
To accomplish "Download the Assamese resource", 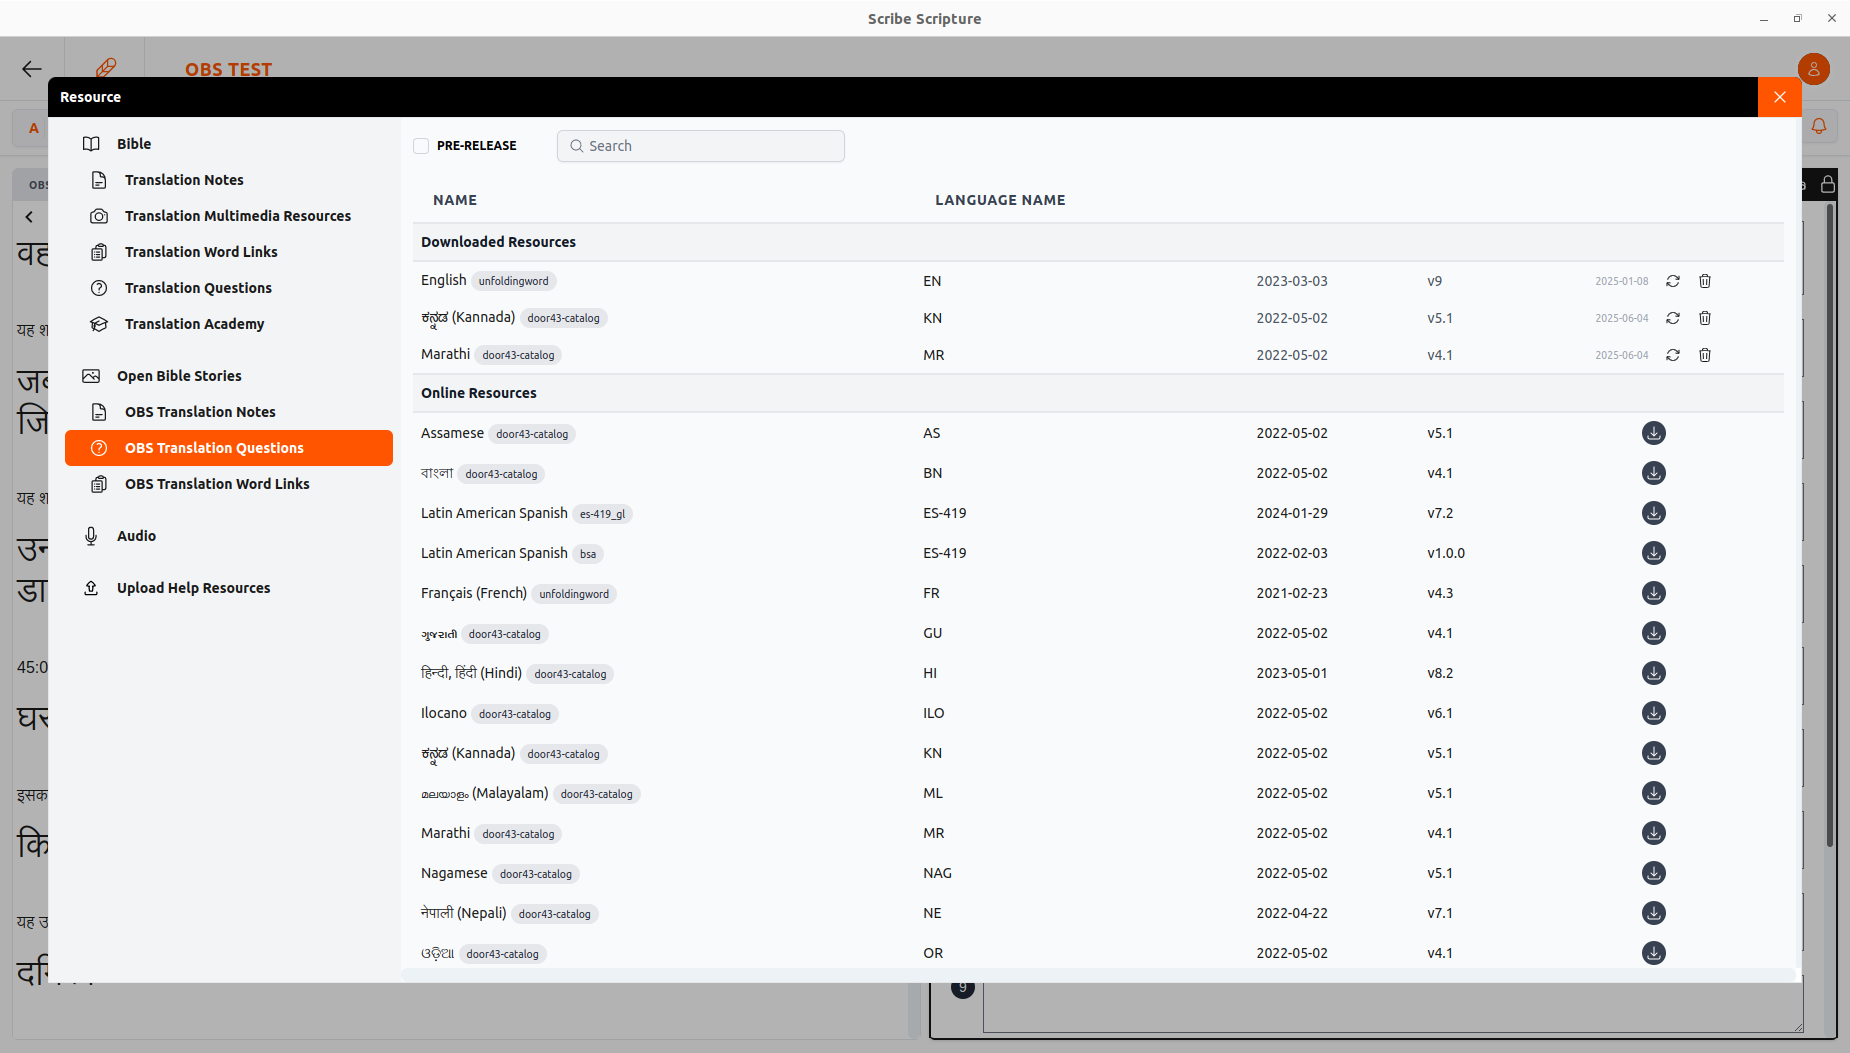I will coord(1652,432).
